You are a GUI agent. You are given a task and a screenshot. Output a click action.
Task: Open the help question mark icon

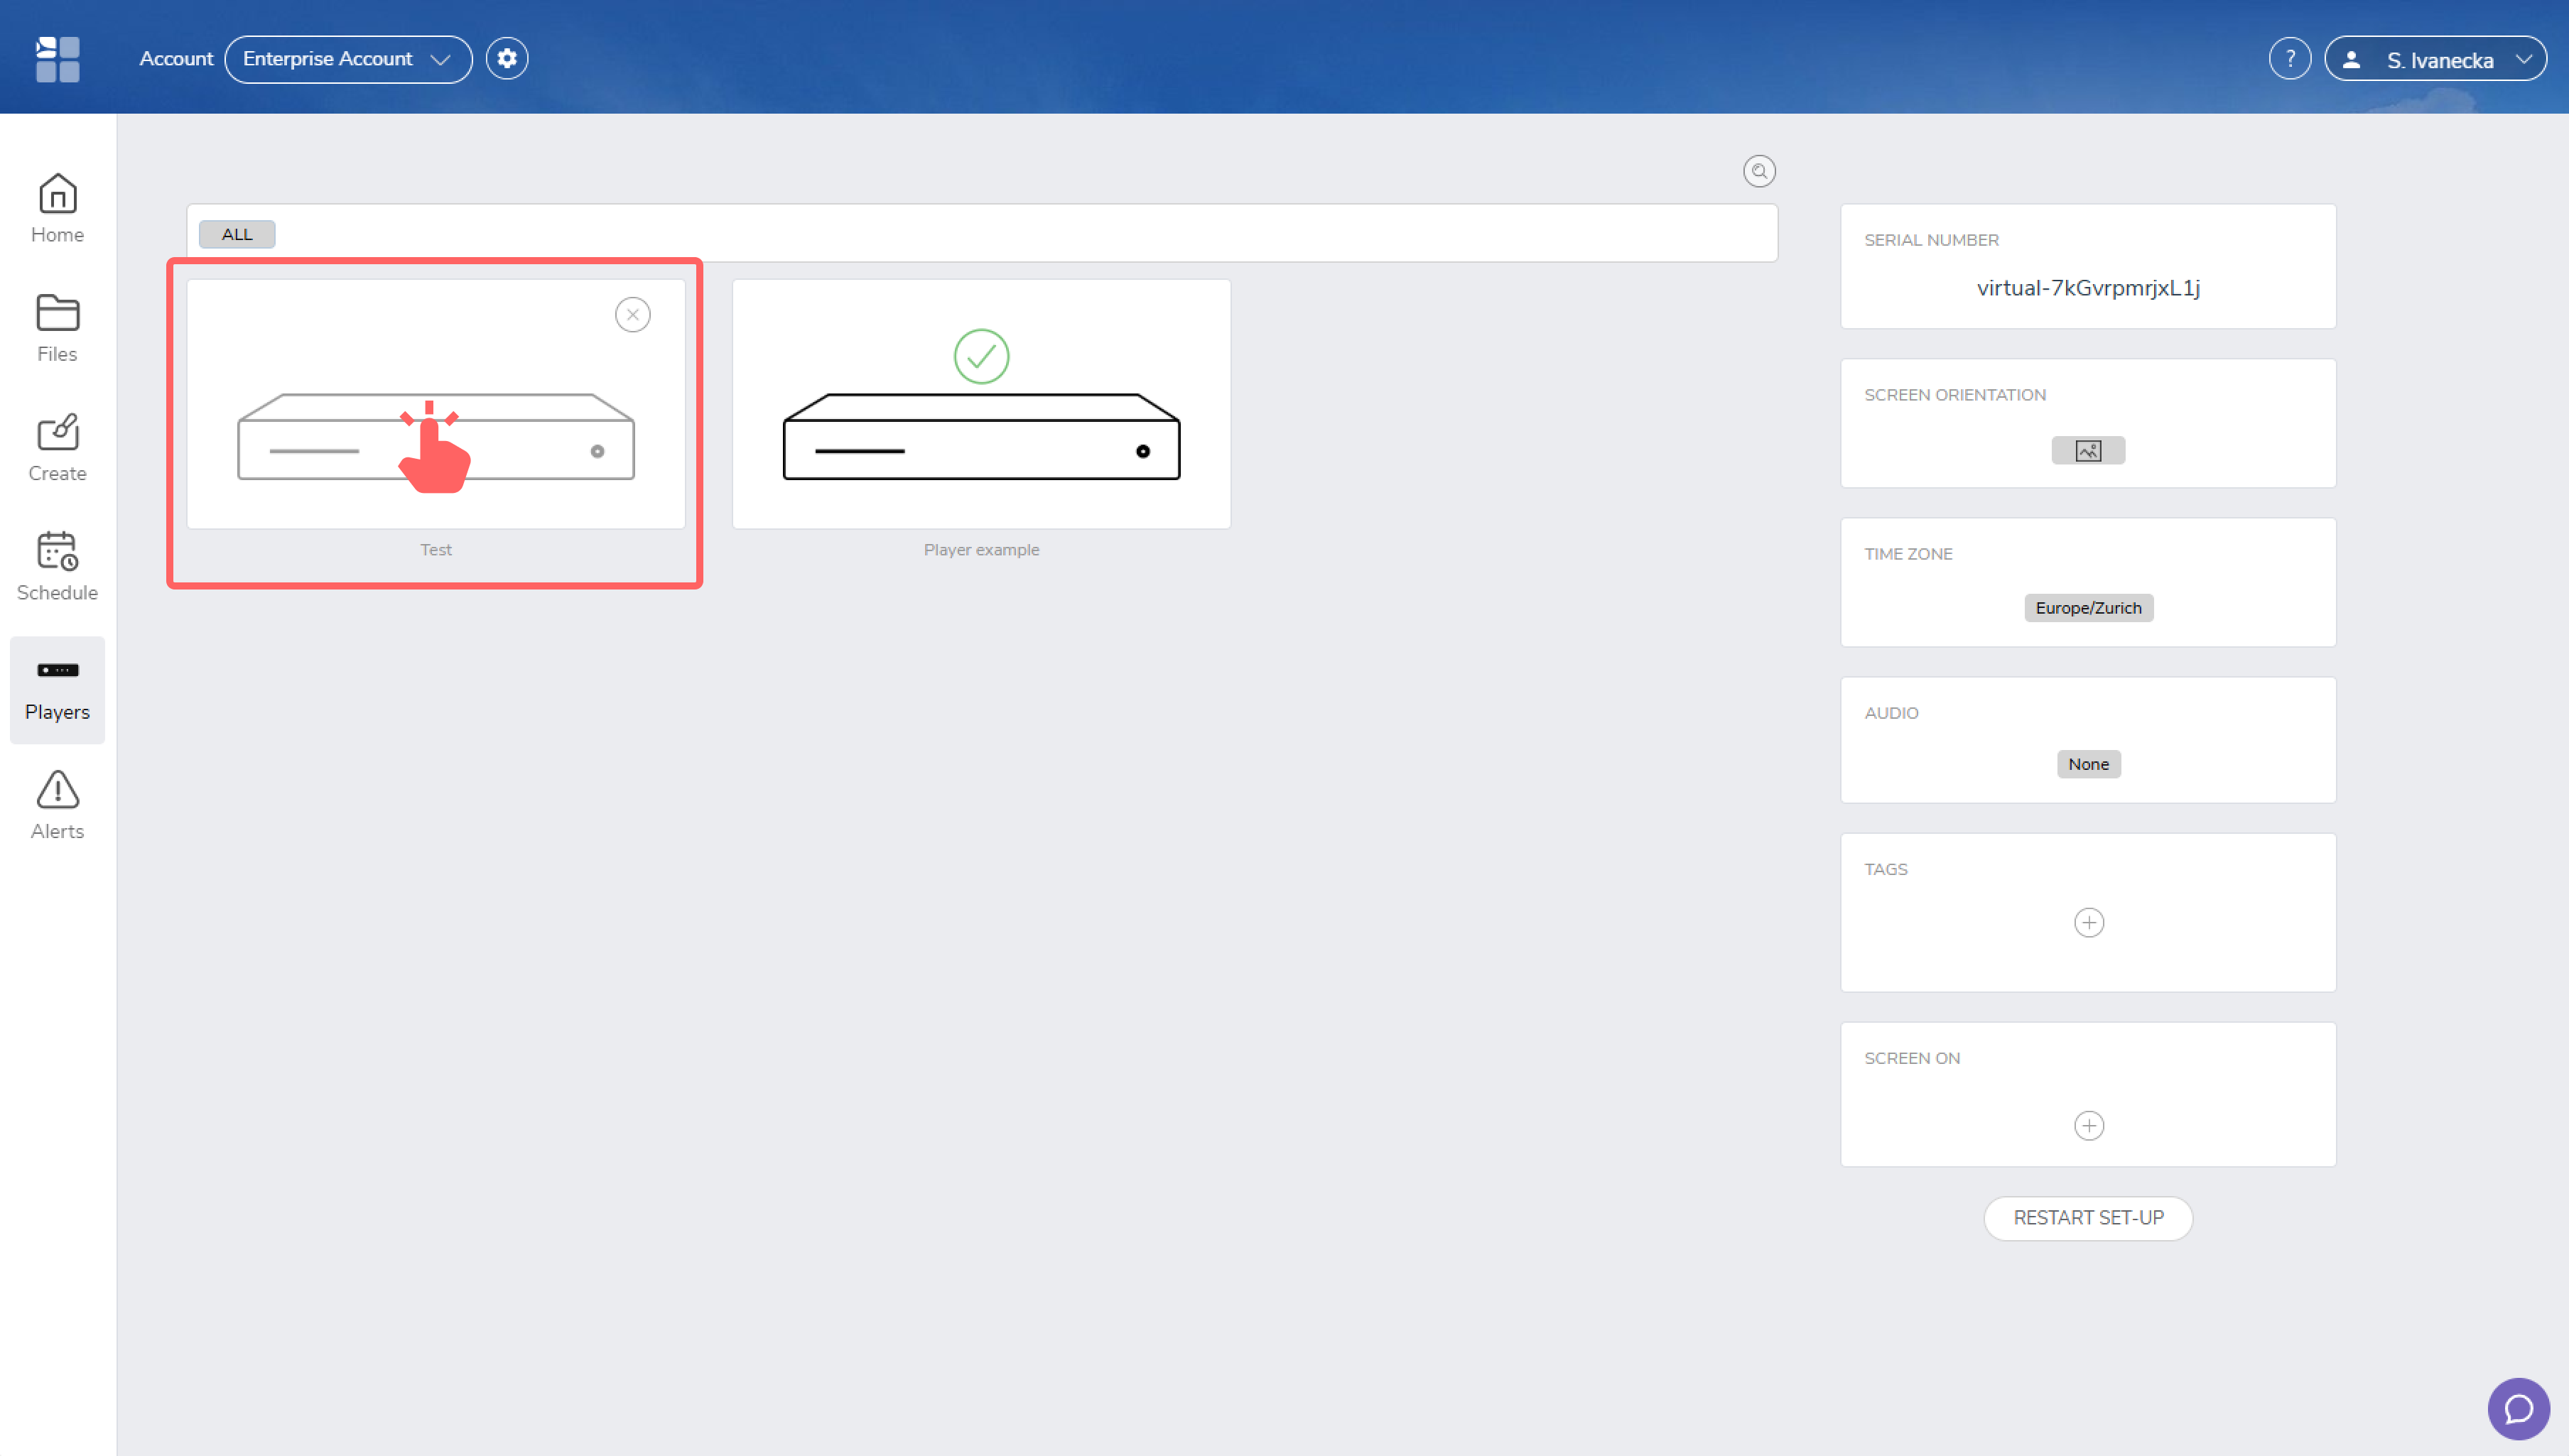pos(2289,59)
